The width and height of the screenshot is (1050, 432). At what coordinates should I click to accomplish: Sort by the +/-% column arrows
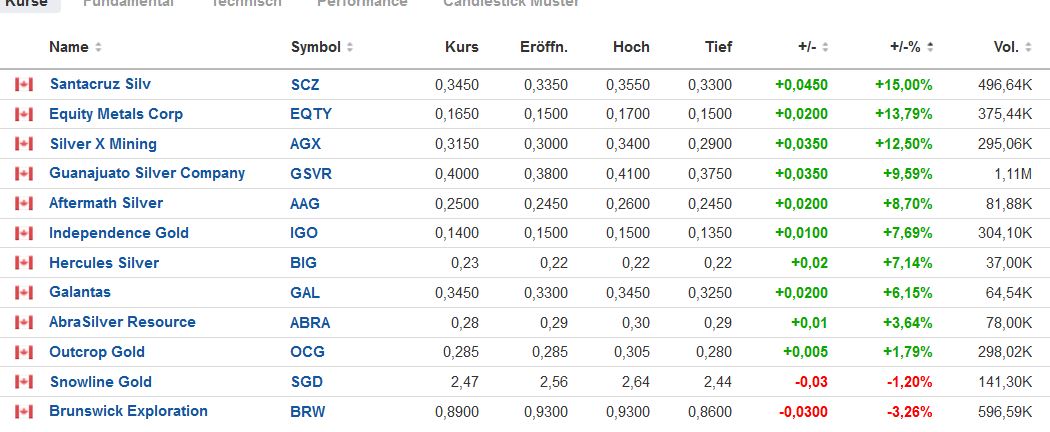click(x=931, y=47)
